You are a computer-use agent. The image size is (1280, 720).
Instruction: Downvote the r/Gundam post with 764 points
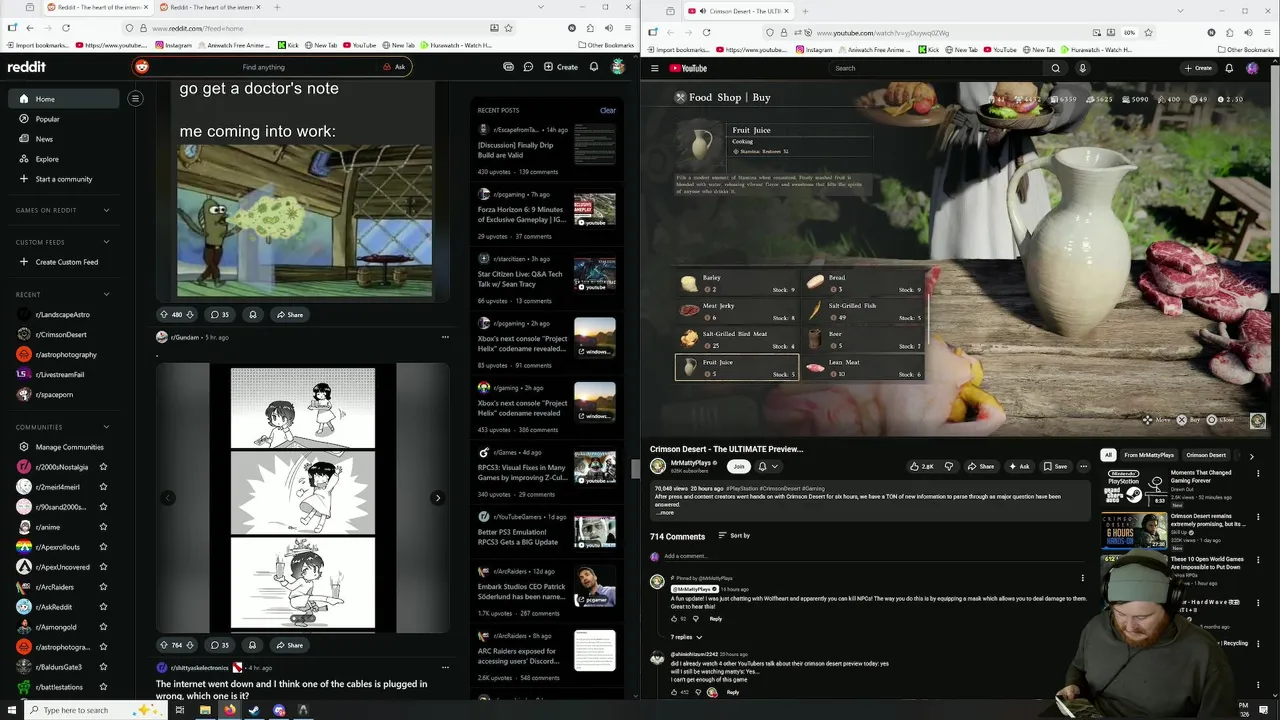(x=190, y=645)
